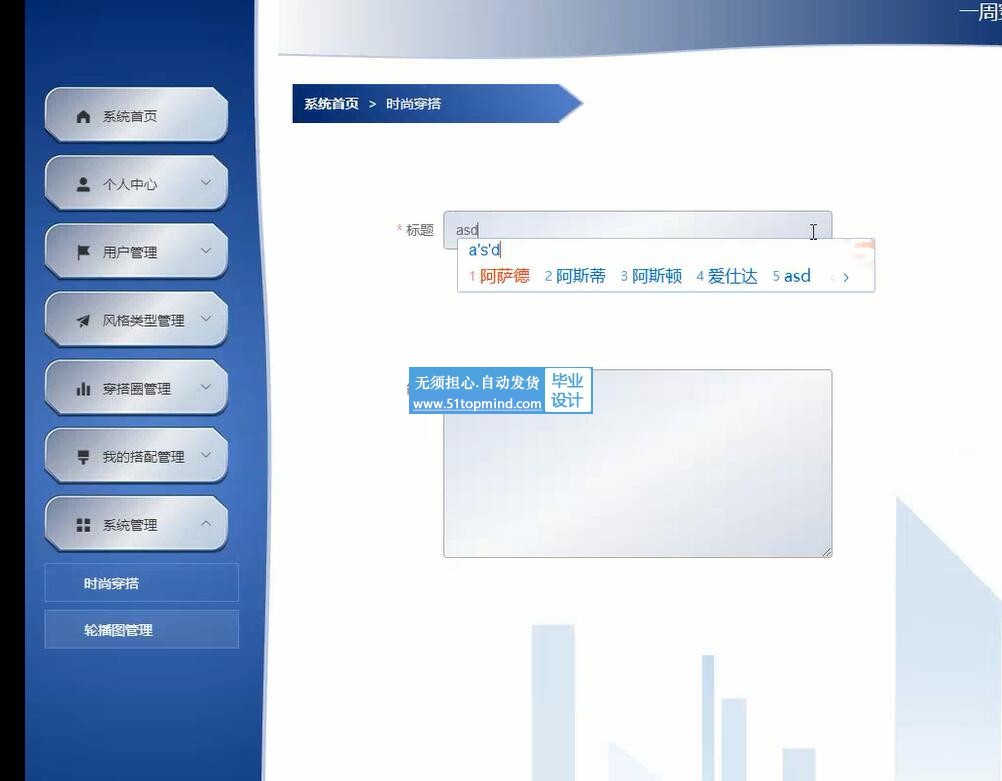Open the 个人中心 menu label

(x=130, y=185)
